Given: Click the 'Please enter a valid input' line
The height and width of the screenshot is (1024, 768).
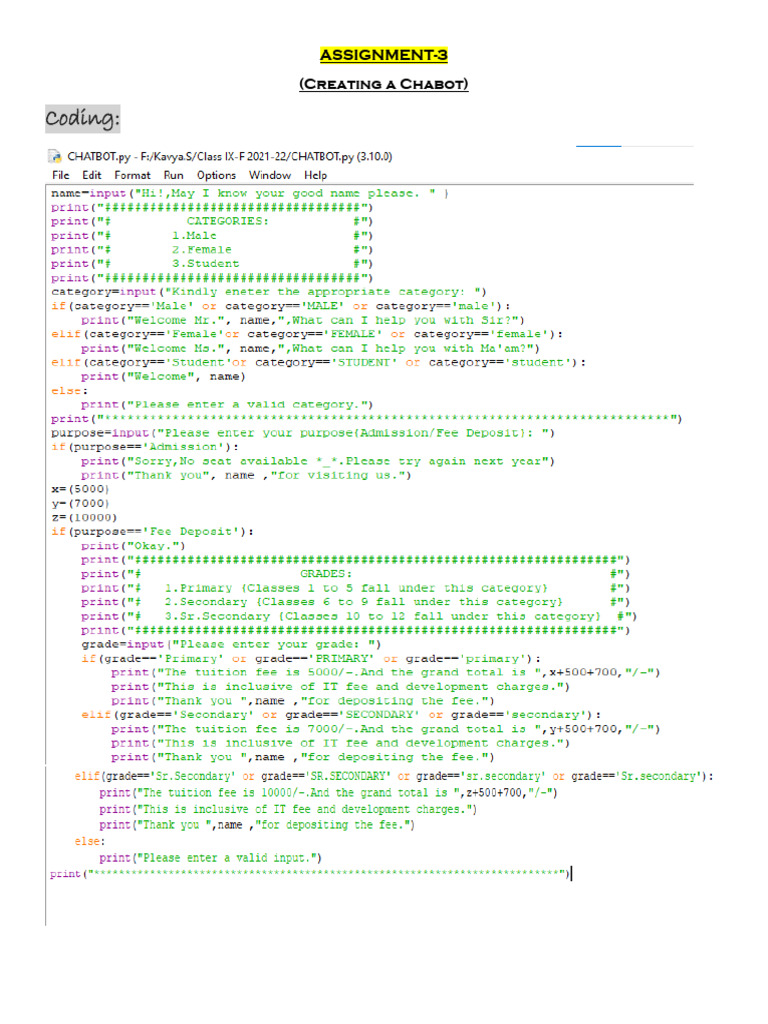Looking at the screenshot, I should (x=210, y=858).
